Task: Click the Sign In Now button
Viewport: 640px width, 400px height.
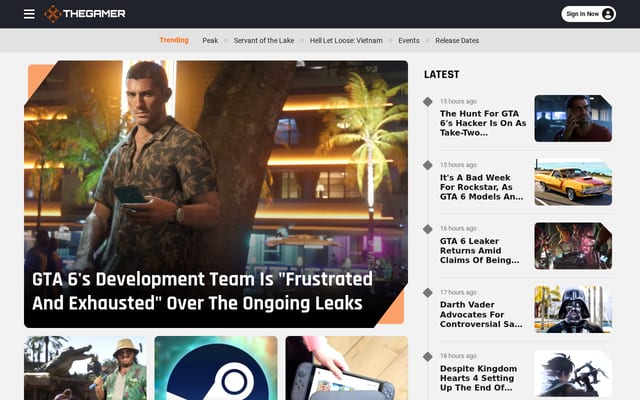Action: click(x=588, y=14)
